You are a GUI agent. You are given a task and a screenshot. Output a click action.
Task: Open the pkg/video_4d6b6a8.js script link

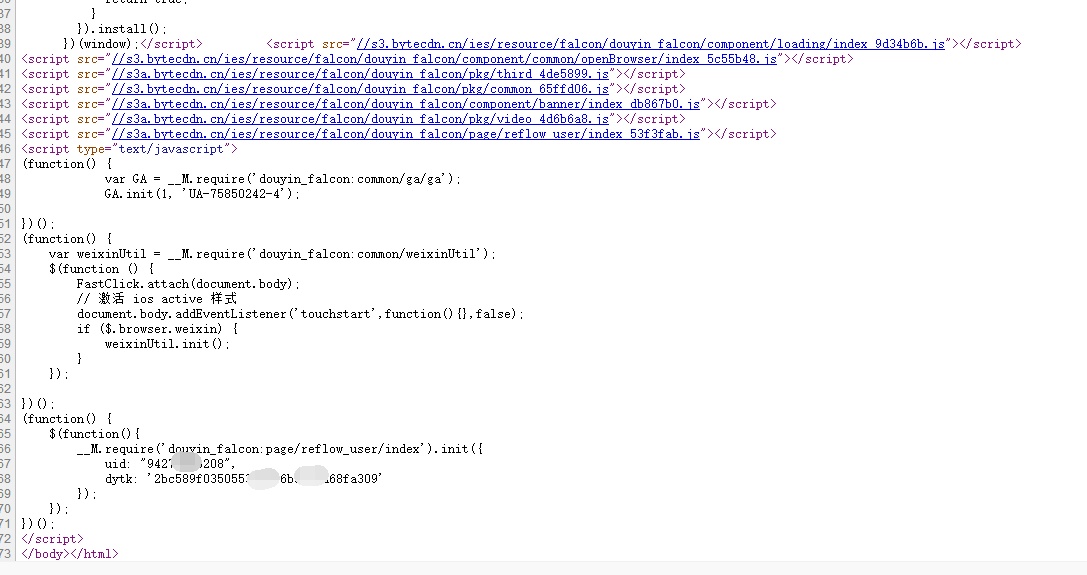[x=360, y=119]
